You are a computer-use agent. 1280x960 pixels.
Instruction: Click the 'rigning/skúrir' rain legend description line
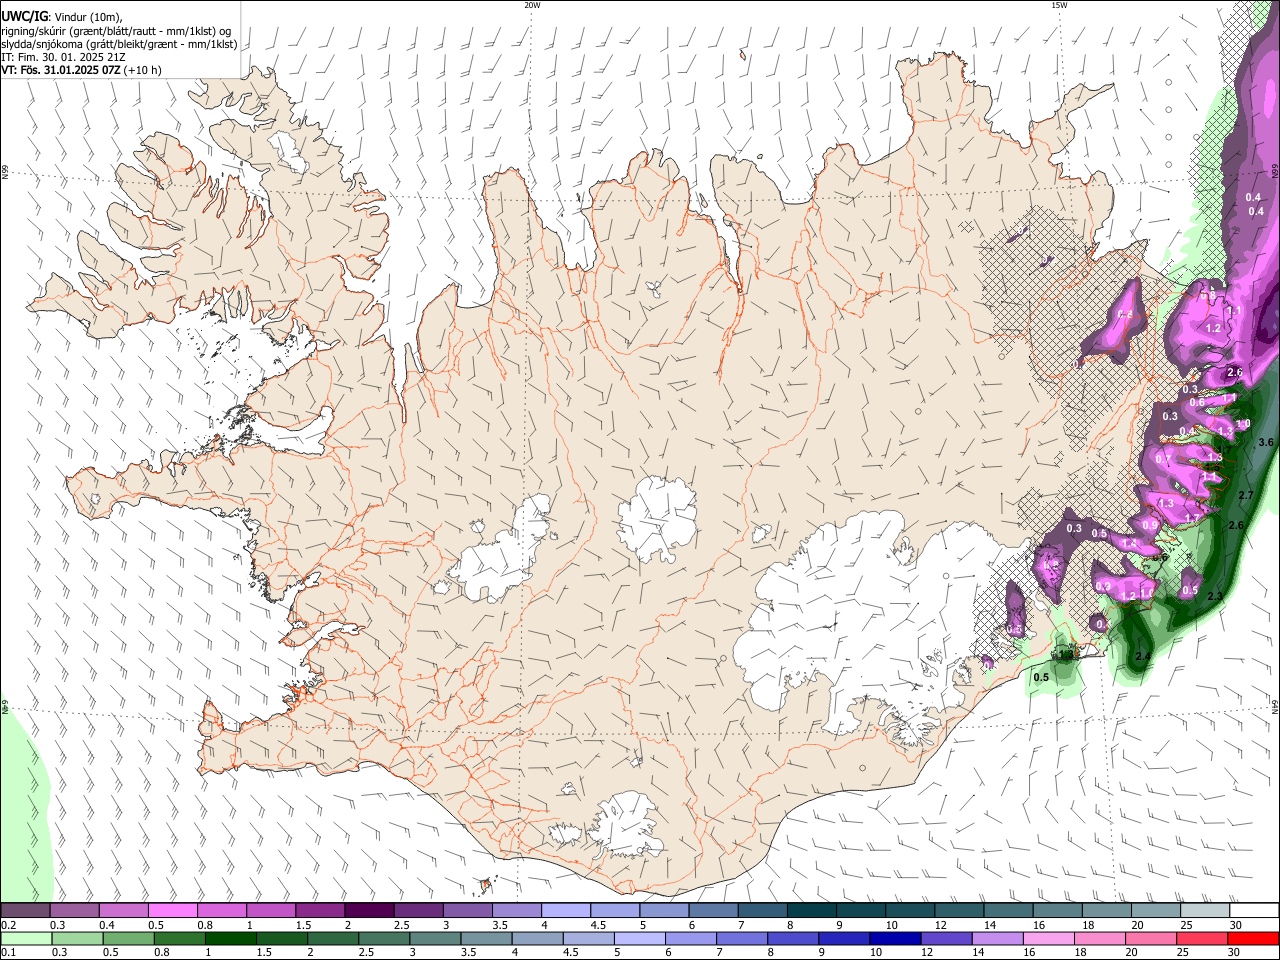coord(115,31)
